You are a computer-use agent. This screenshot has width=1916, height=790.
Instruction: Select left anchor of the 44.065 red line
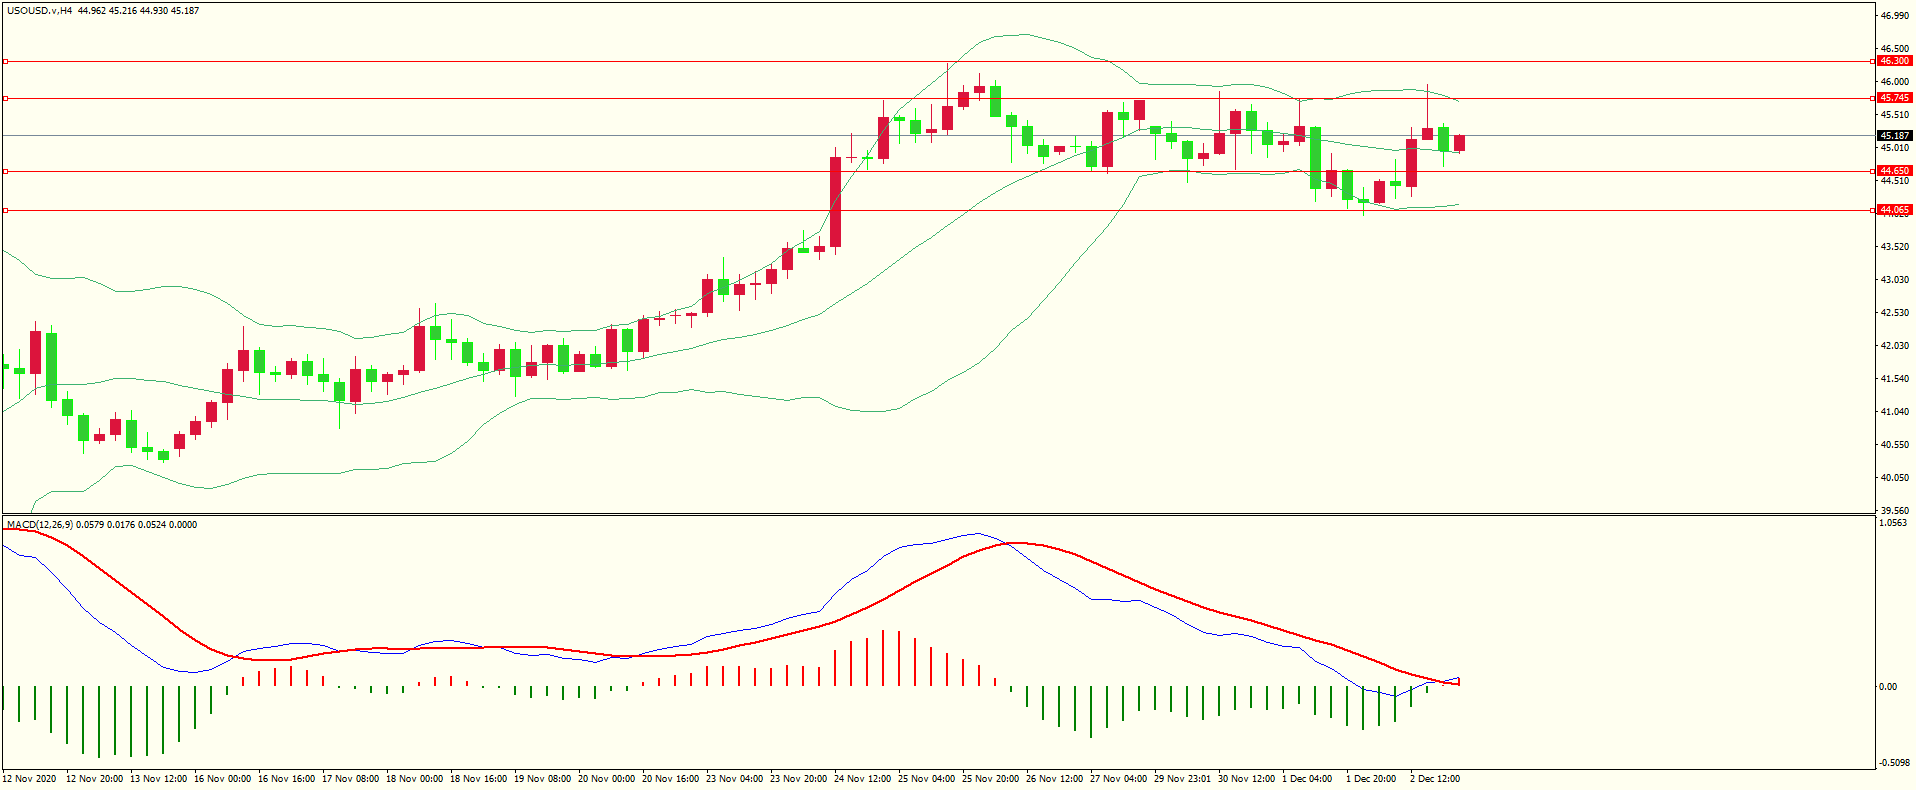coord(6,211)
